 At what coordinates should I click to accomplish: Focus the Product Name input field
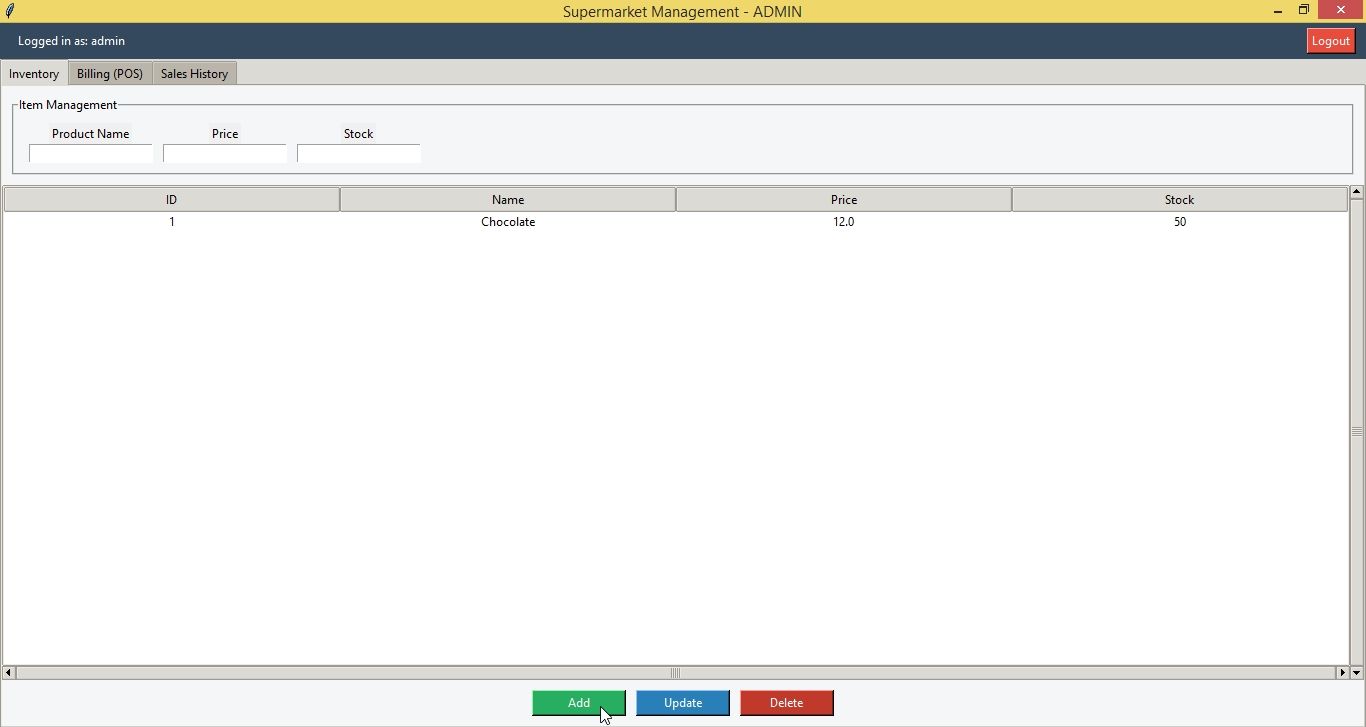click(x=91, y=154)
